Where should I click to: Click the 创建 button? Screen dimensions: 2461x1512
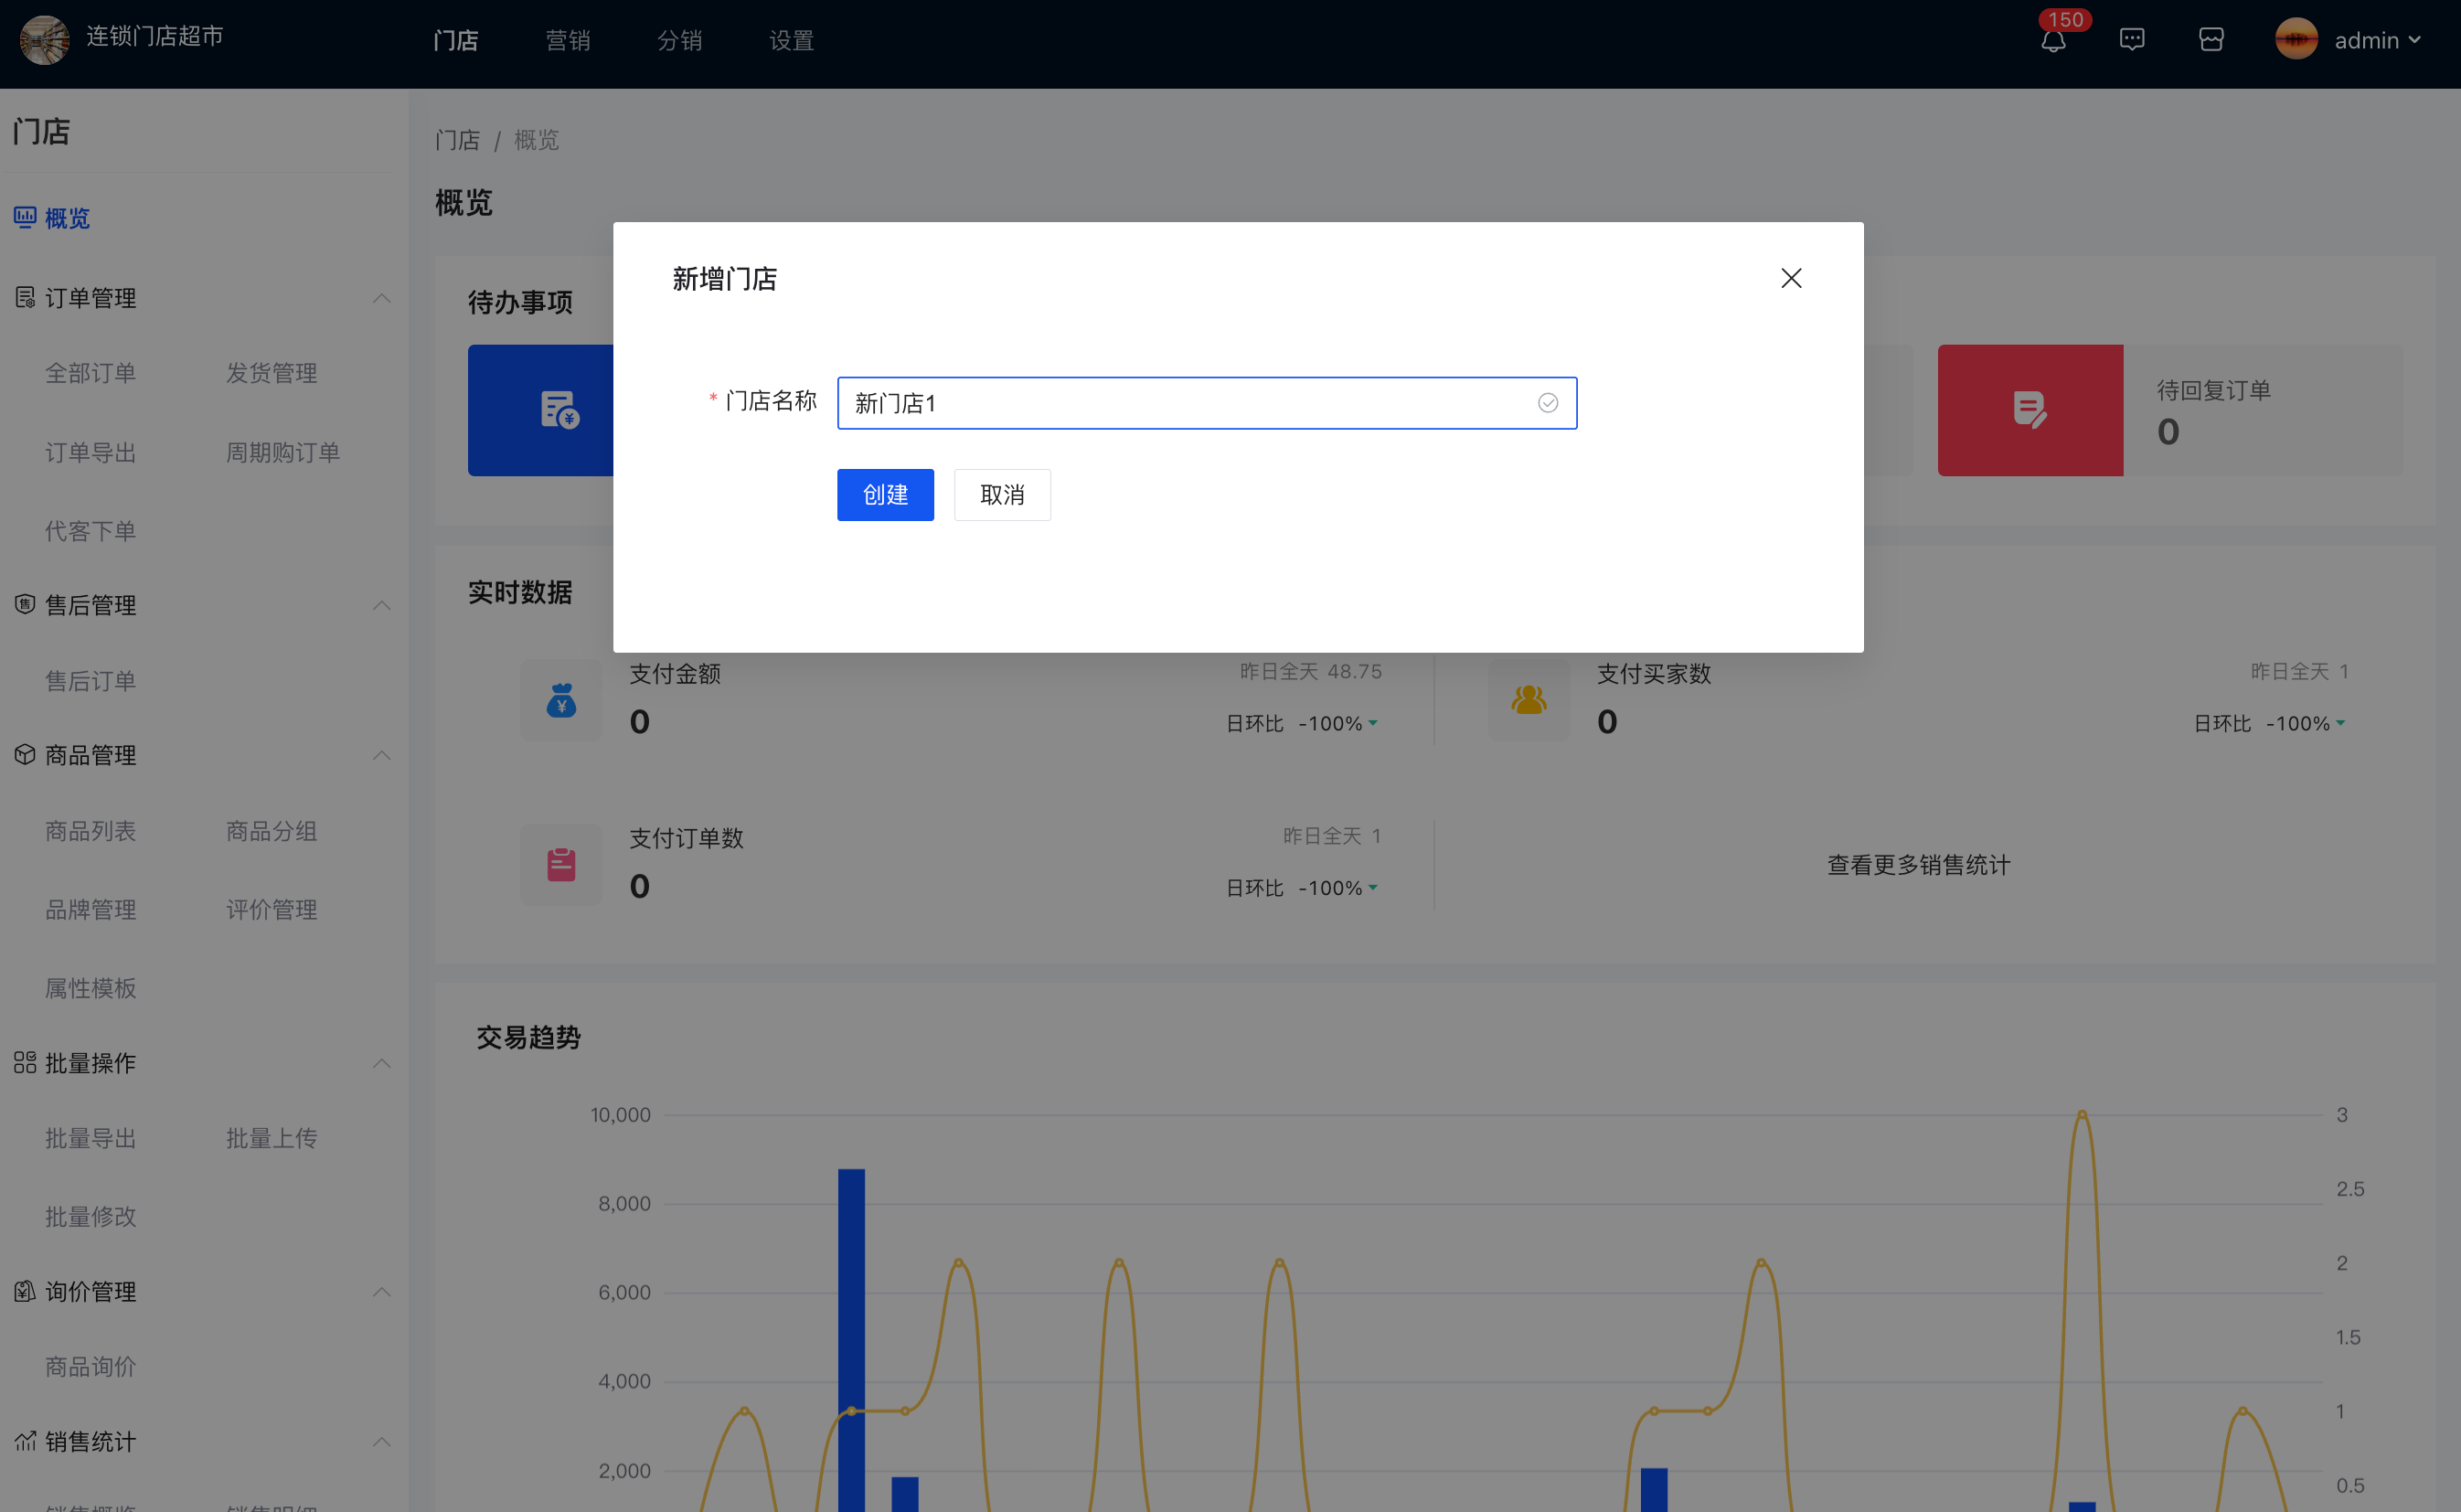tap(885, 495)
